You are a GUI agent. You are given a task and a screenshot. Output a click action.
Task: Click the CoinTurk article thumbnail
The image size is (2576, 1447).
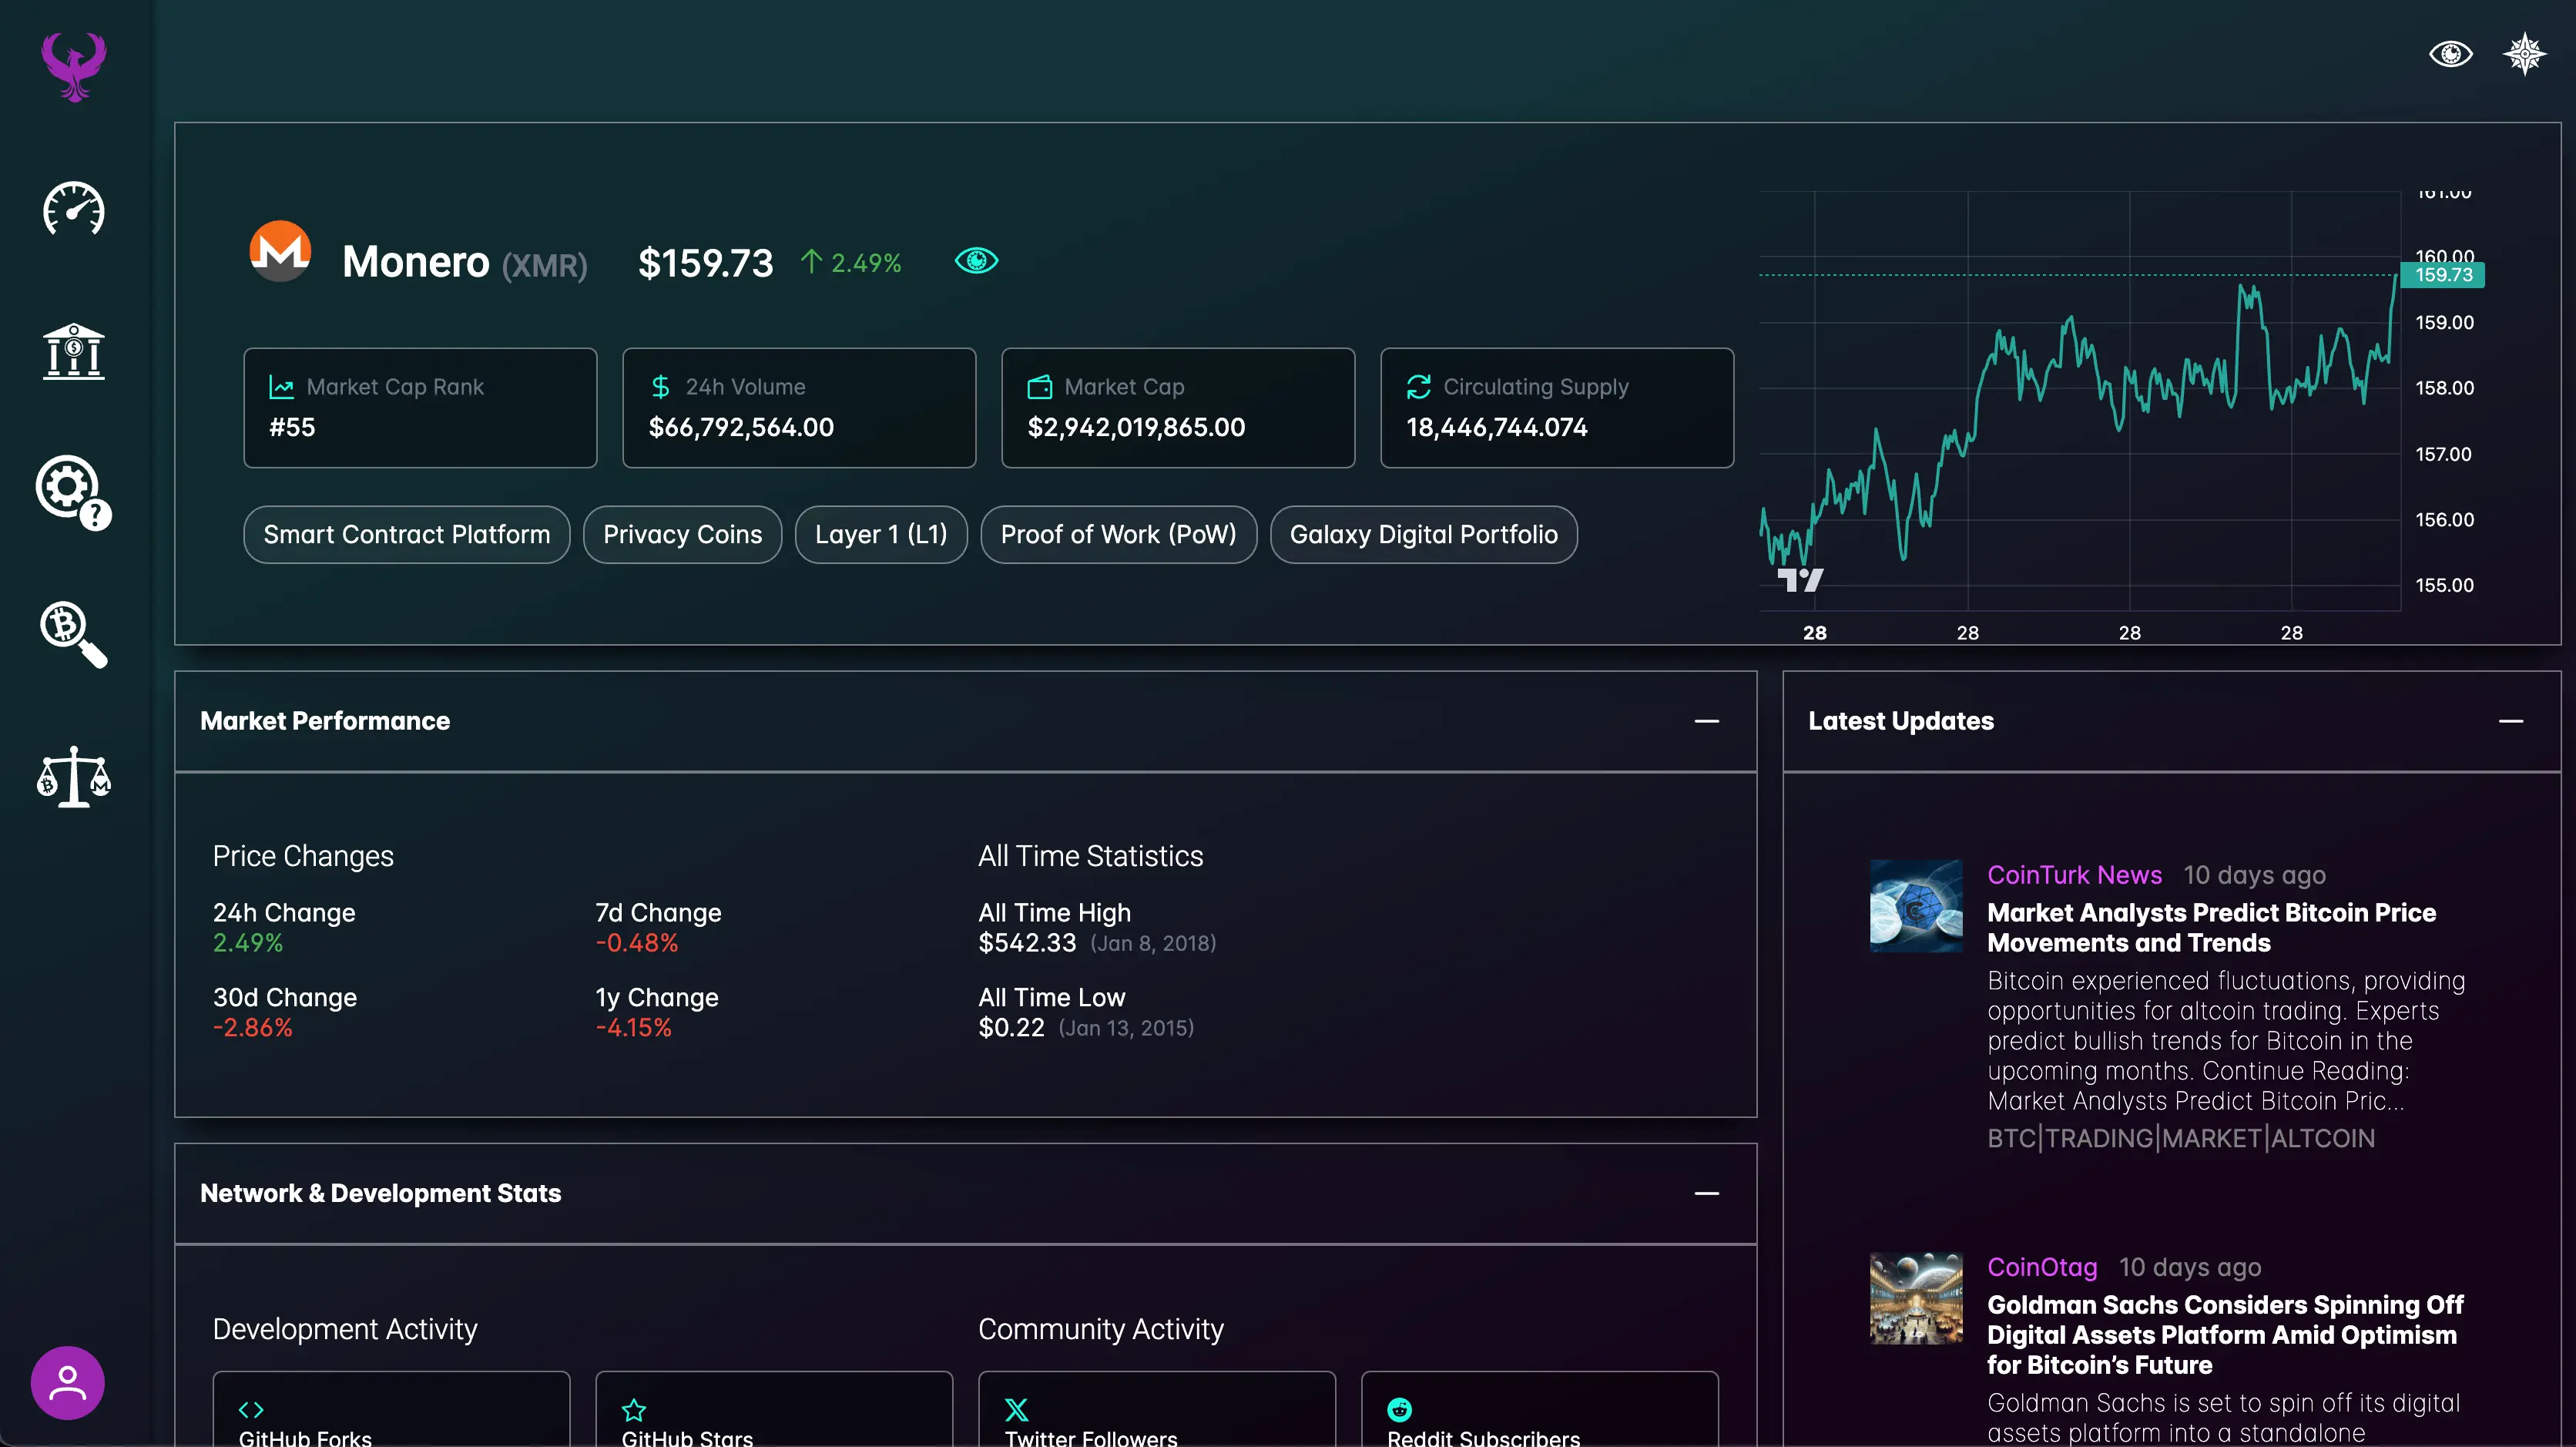(x=1917, y=906)
